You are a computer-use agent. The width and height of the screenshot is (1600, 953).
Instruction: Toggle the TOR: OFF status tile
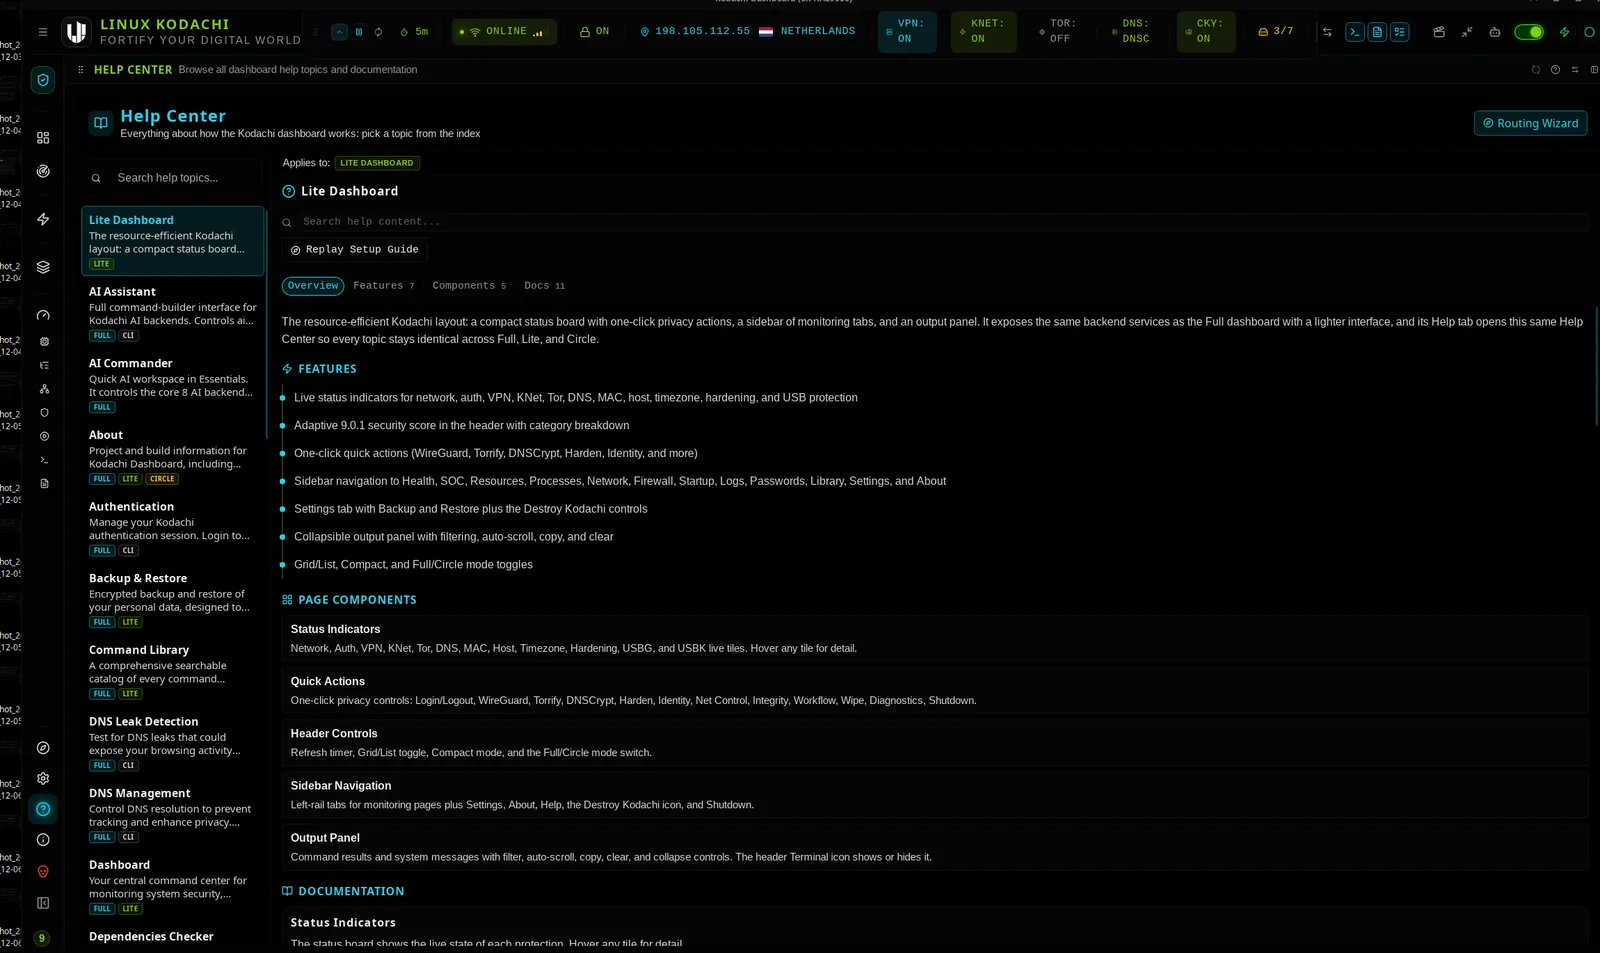coord(1058,32)
